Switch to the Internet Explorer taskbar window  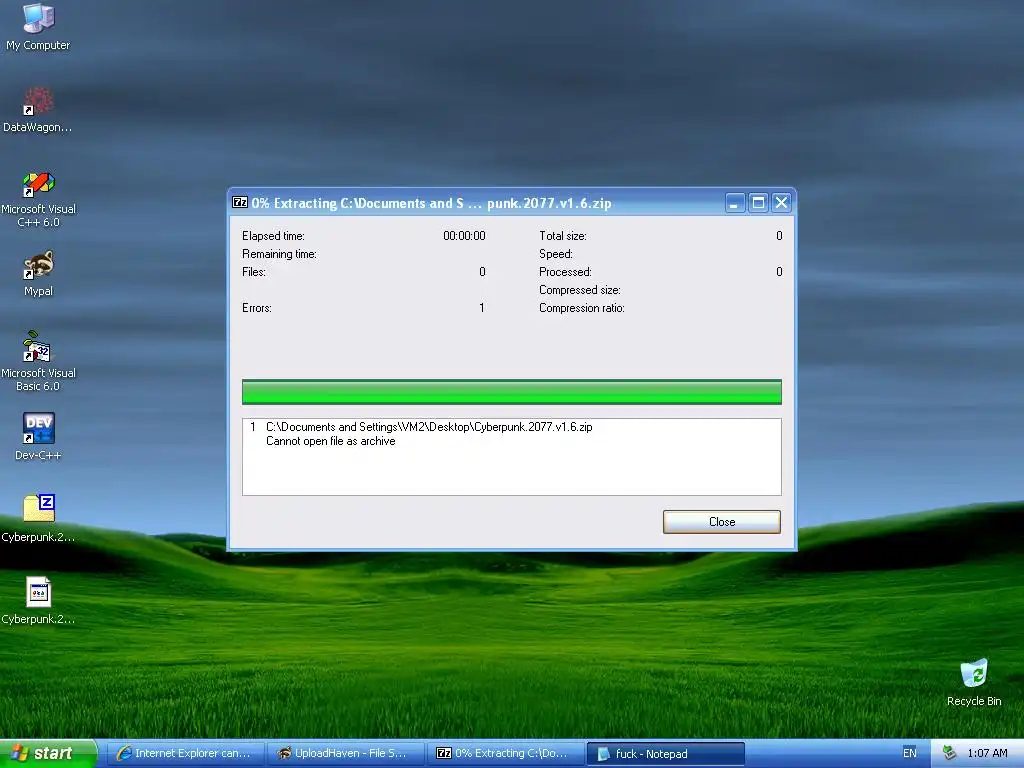(x=185, y=753)
